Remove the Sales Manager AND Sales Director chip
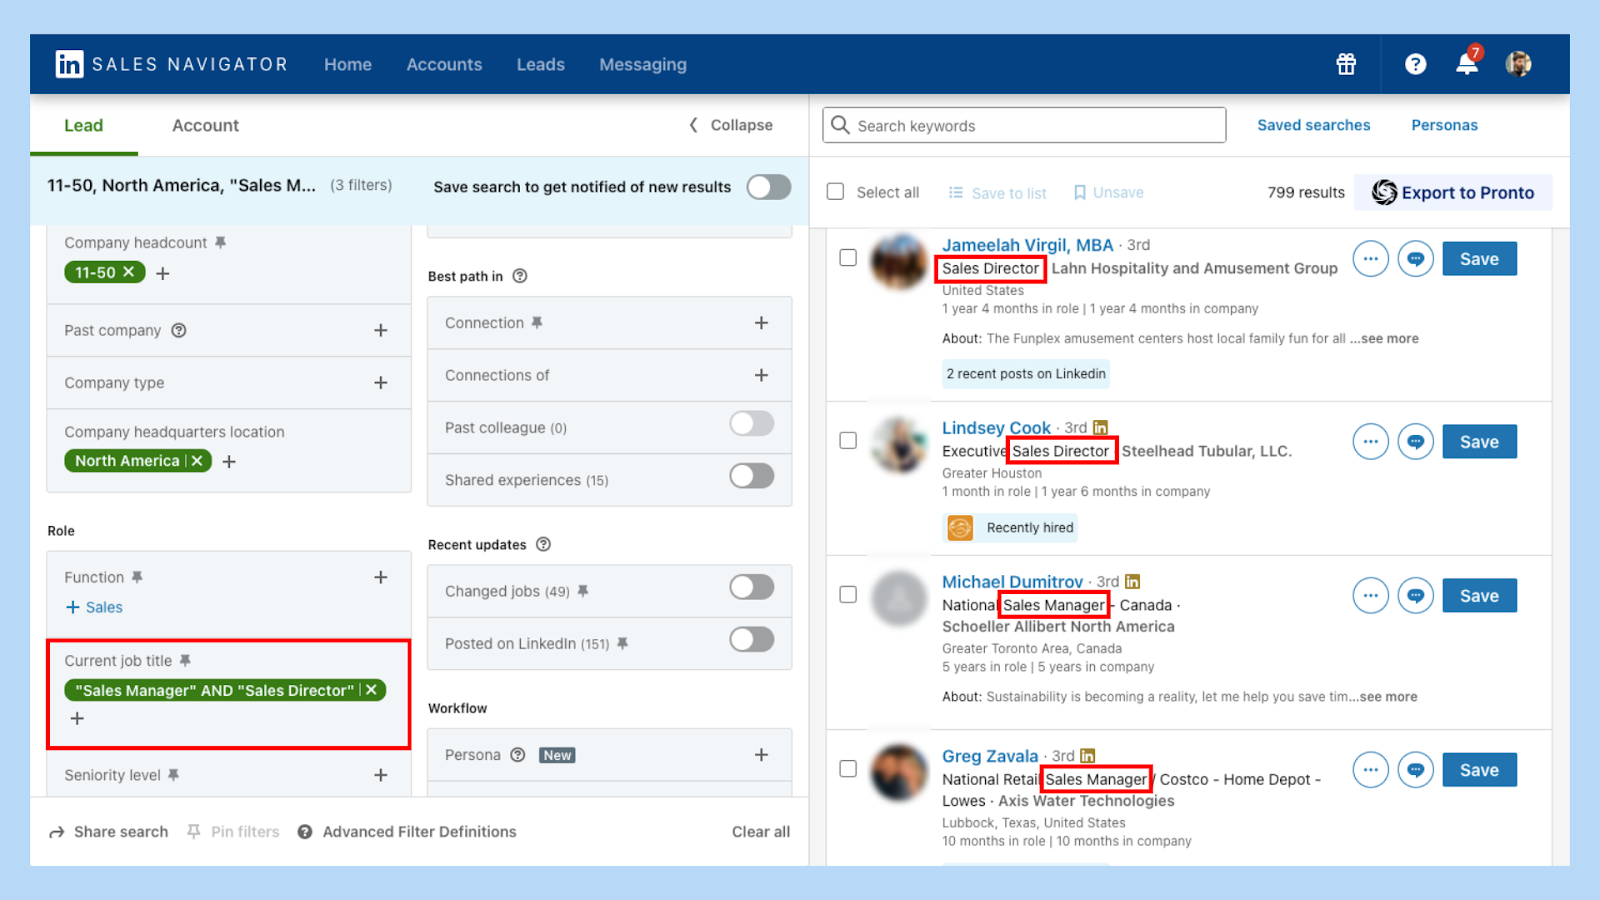Image resolution: width=1600 pixels, height=900 pixels. point(372,690)
